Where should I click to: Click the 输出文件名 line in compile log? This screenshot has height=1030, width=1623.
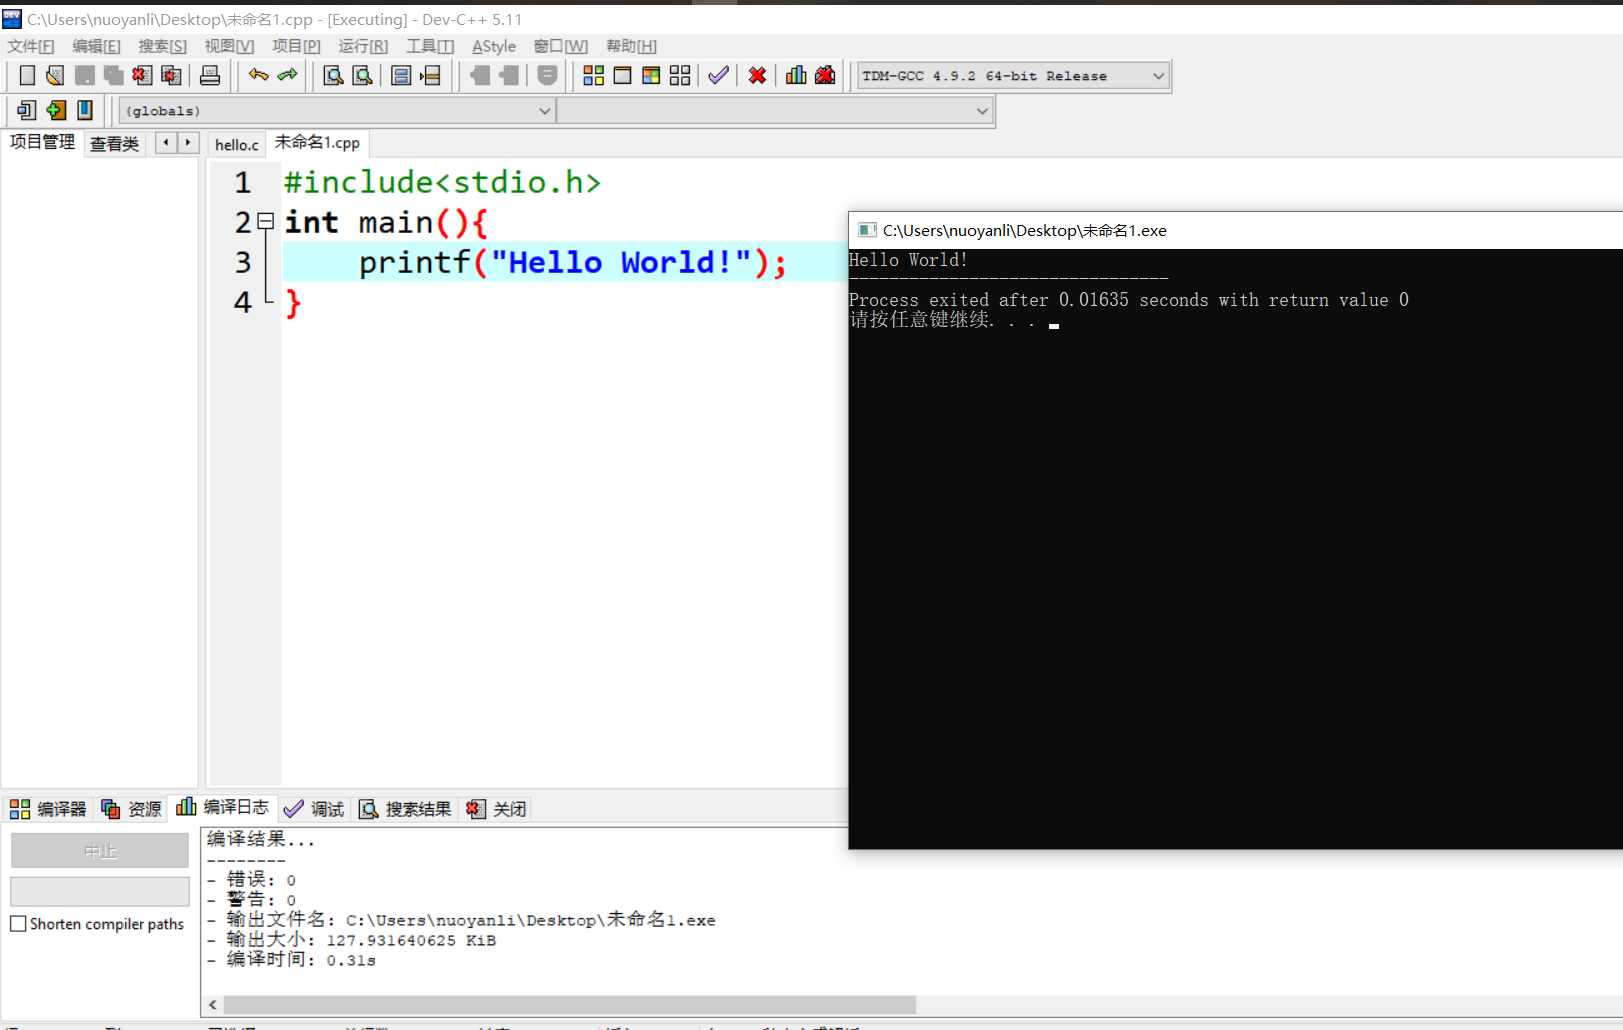tap(461, 920)
